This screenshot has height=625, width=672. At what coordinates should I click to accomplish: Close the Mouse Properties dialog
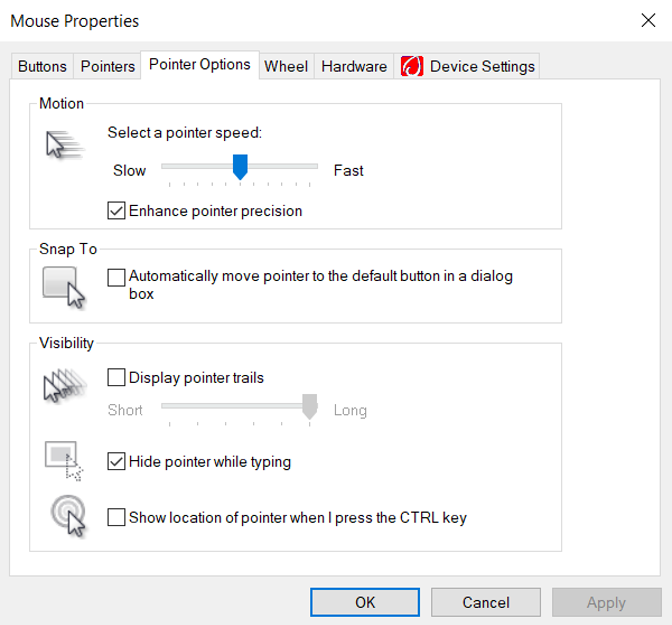648,20
